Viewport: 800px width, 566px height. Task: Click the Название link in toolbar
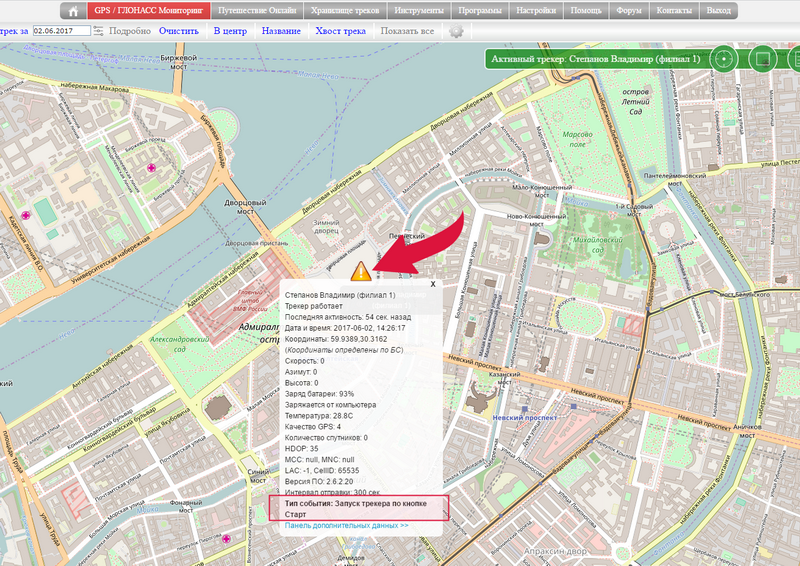(281, 31)
